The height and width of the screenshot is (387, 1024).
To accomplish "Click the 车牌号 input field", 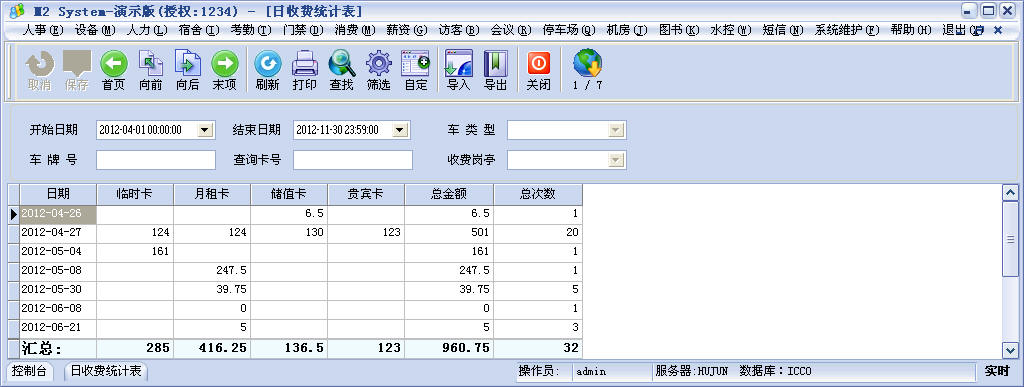I will coord(156,160).
